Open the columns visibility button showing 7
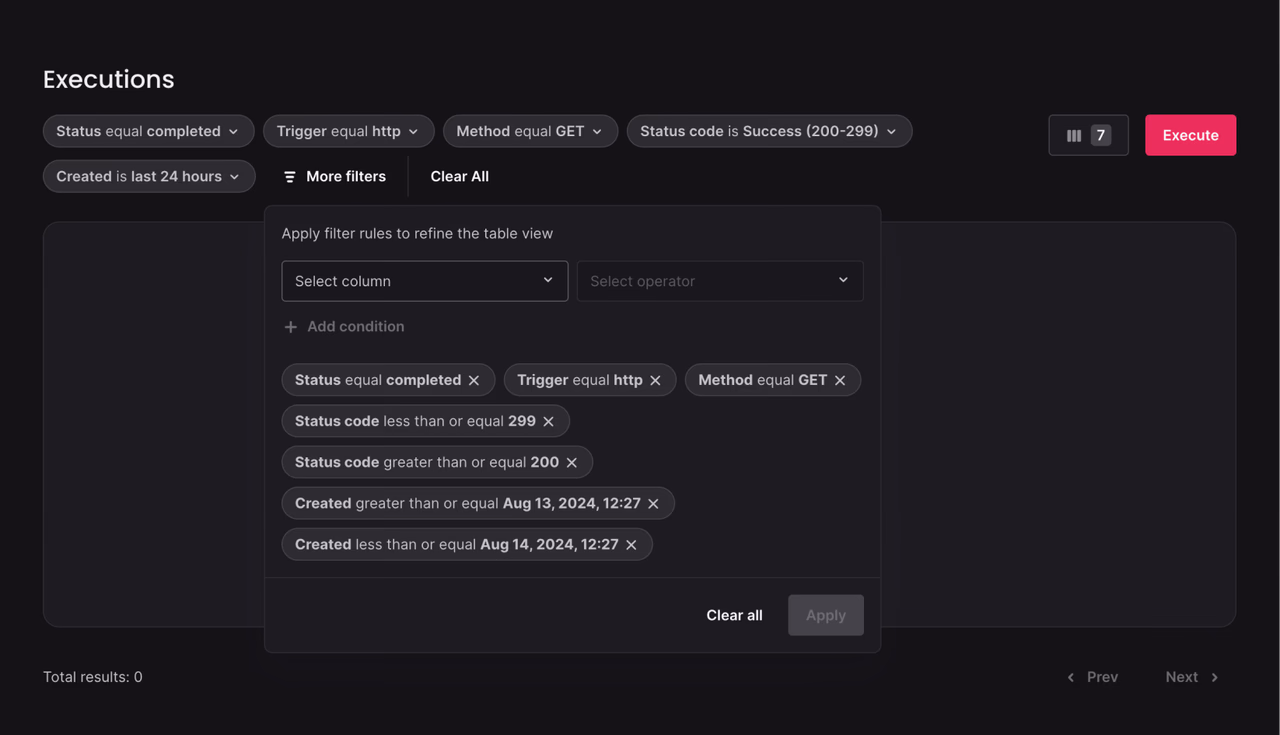This screenshot has width=1280, height=735. [1088, 135]
